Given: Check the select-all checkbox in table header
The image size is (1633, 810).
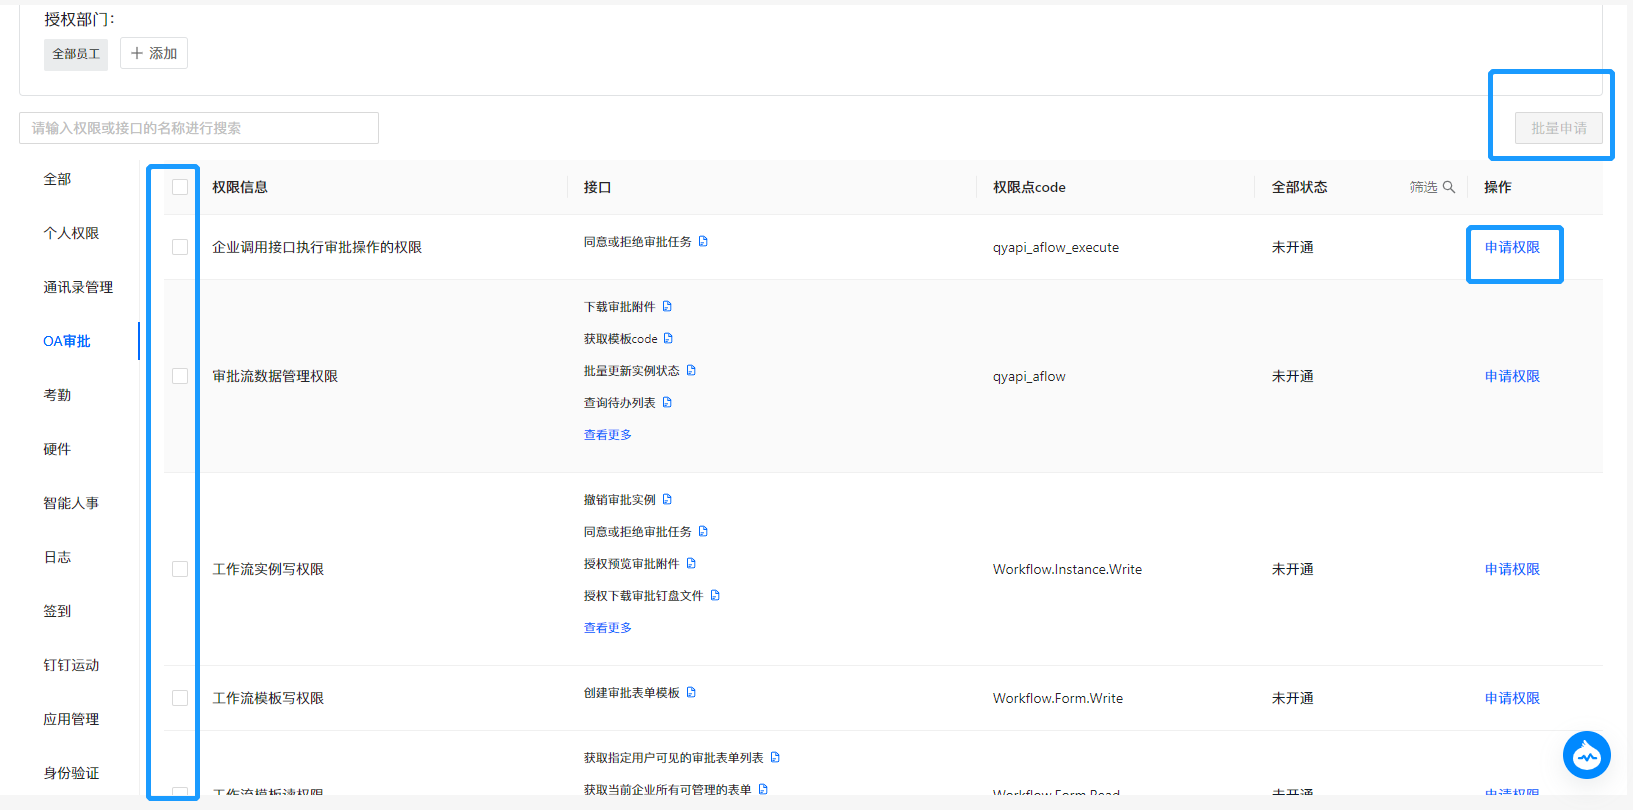Looking at the screenshot, I should [180, 187].
